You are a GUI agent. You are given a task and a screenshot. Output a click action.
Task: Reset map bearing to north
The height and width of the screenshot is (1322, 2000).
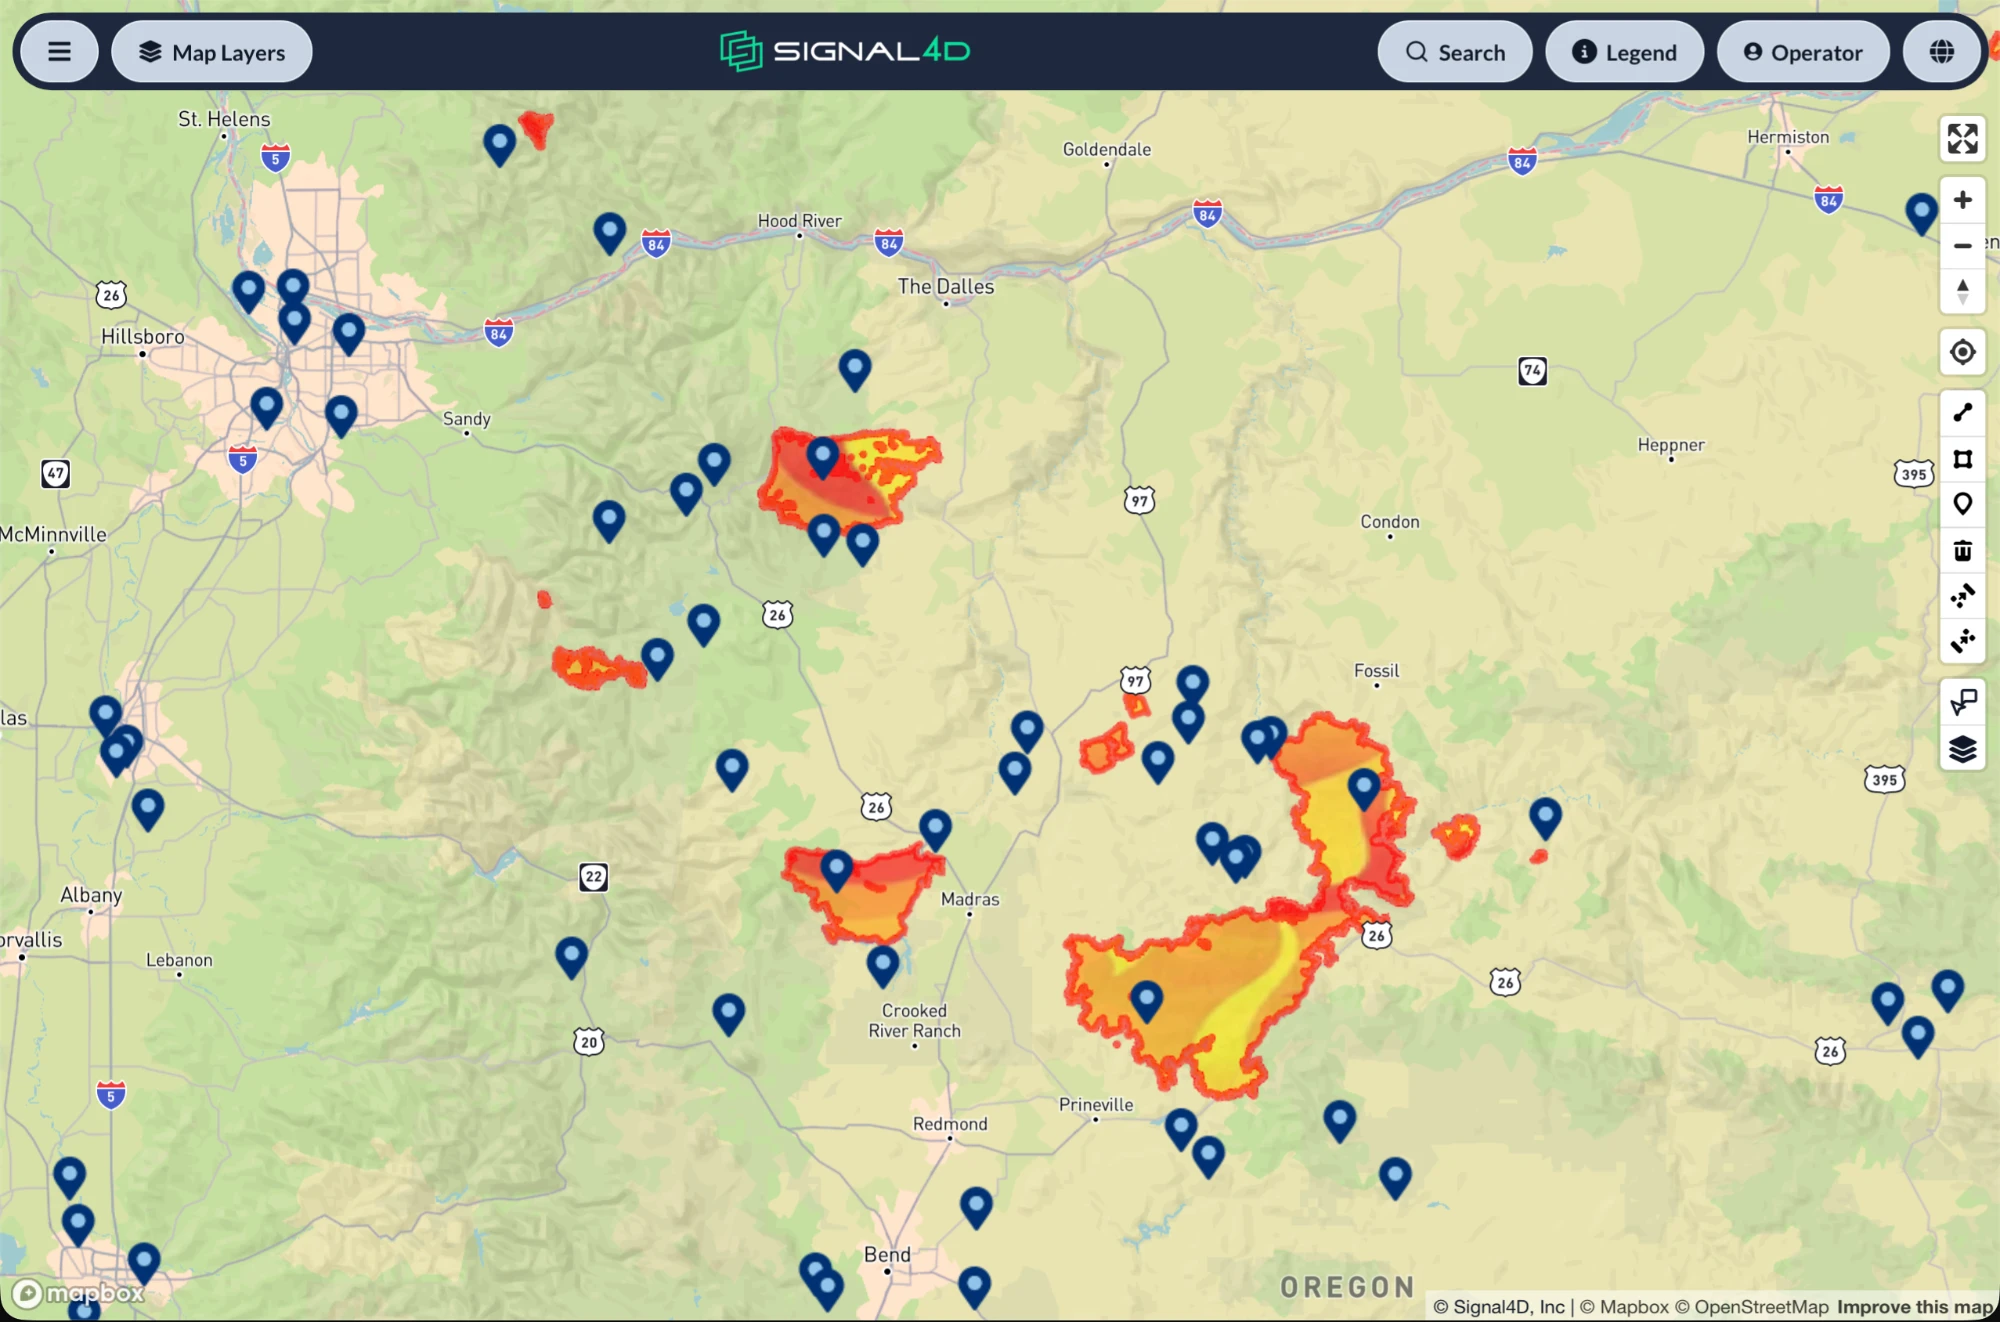pyautogui.click(x=1962, y=292)
